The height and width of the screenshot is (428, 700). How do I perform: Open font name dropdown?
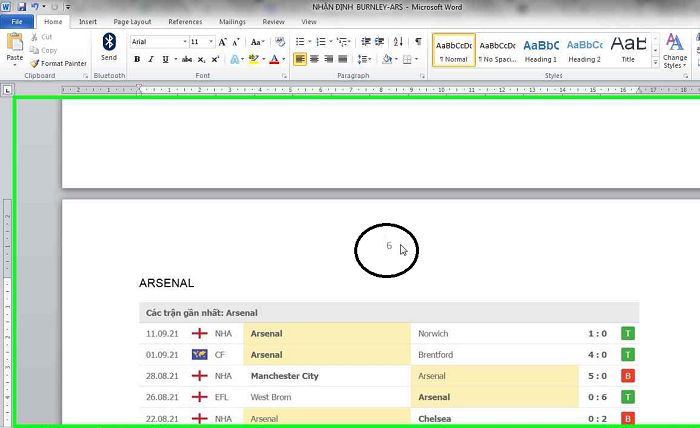pyautogui.click(x=185, y=42)
